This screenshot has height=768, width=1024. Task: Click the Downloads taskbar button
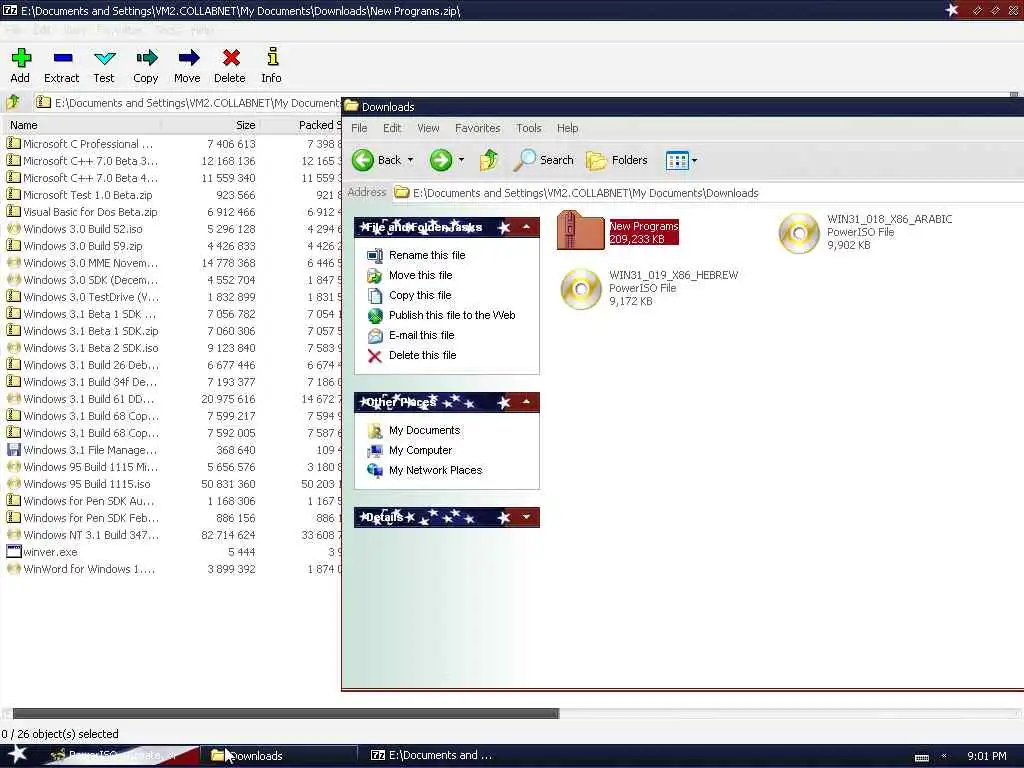coord(281,756)
